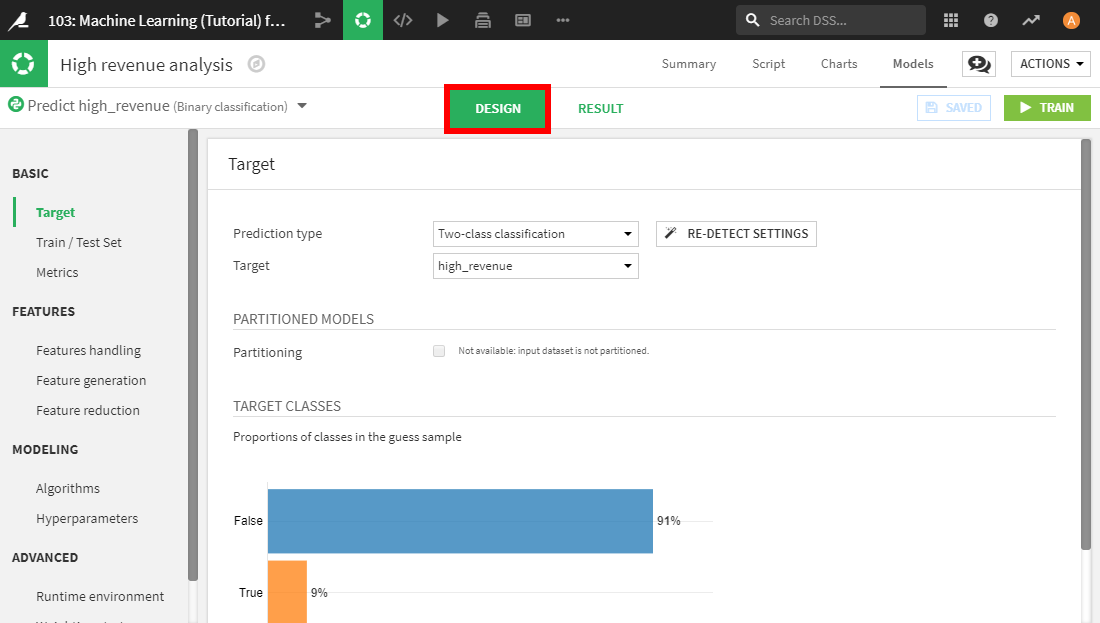Screen dimensions: 1100x623
Task: Click in the Search DSS field
Action: (831, 20)
